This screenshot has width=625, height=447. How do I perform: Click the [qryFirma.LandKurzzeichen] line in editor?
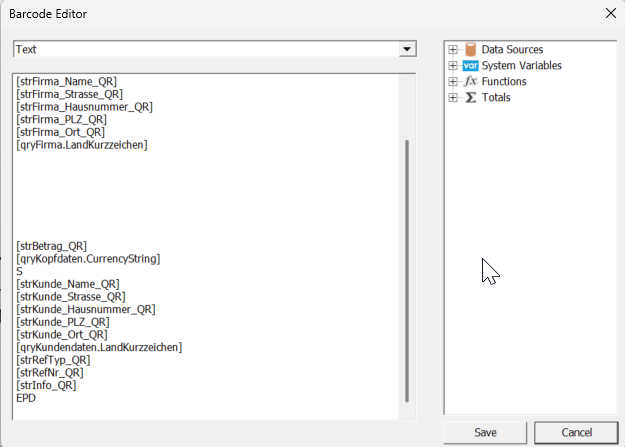[x=82, y=145]
